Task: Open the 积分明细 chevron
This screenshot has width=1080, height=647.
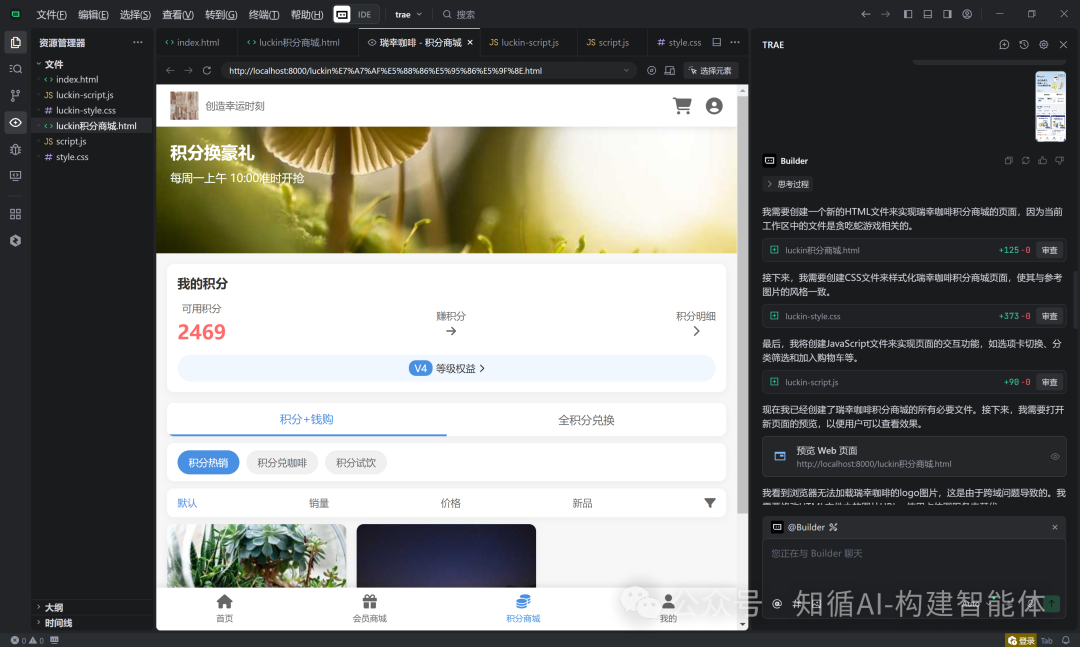Action: (x=696, y=331)
